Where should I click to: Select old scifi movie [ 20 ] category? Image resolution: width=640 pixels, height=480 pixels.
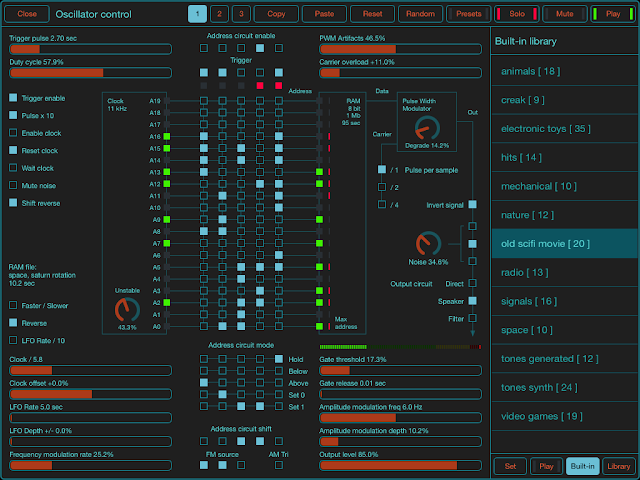click(x=565, y=244)
